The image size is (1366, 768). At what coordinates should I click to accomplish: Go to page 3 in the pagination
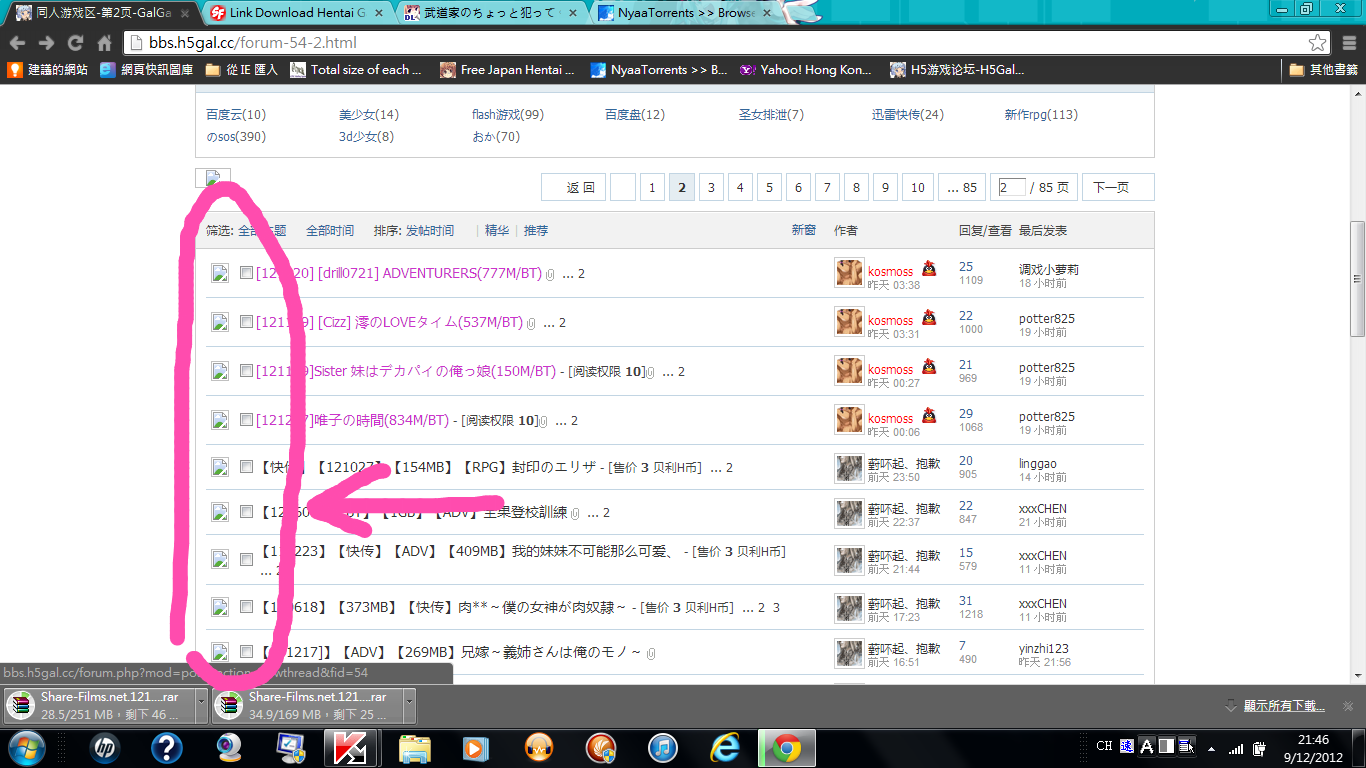(711, 187)
